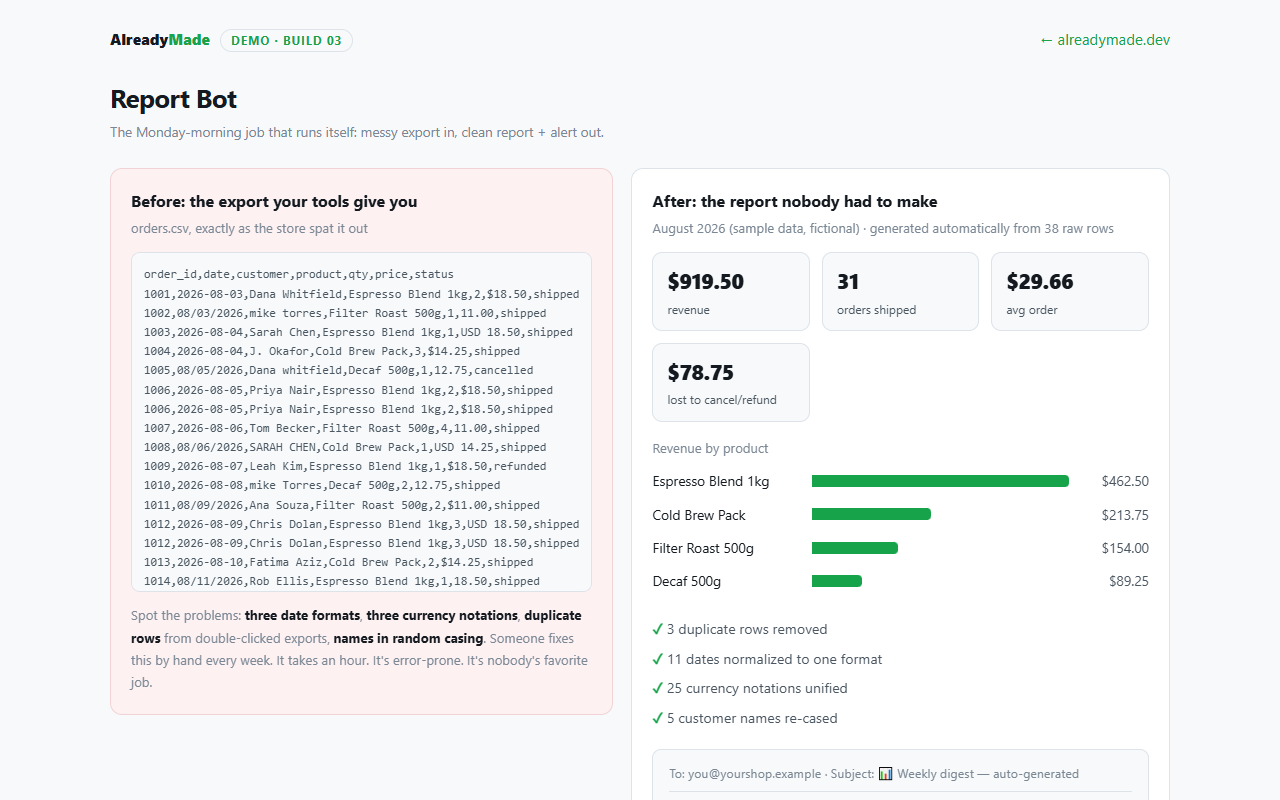The height and width of the screenshot is (800, 1280).
Task: Click the Filter Roast 500g revenue bar
Action: tap(855, 548)
